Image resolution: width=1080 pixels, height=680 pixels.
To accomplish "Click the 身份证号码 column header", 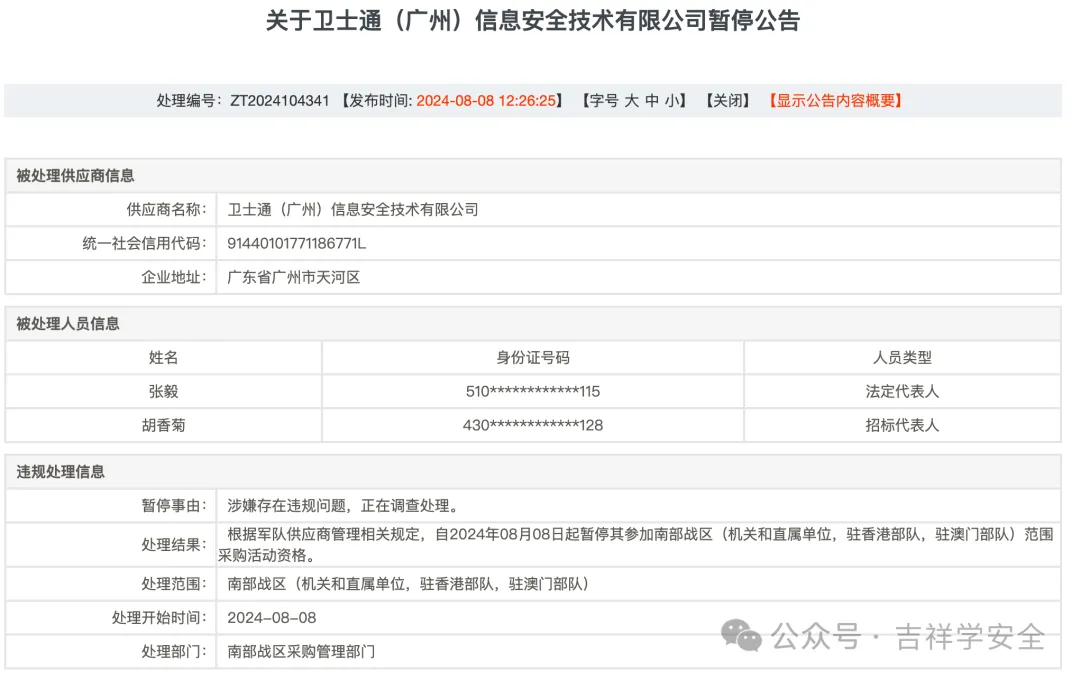I will coord(532,358).
